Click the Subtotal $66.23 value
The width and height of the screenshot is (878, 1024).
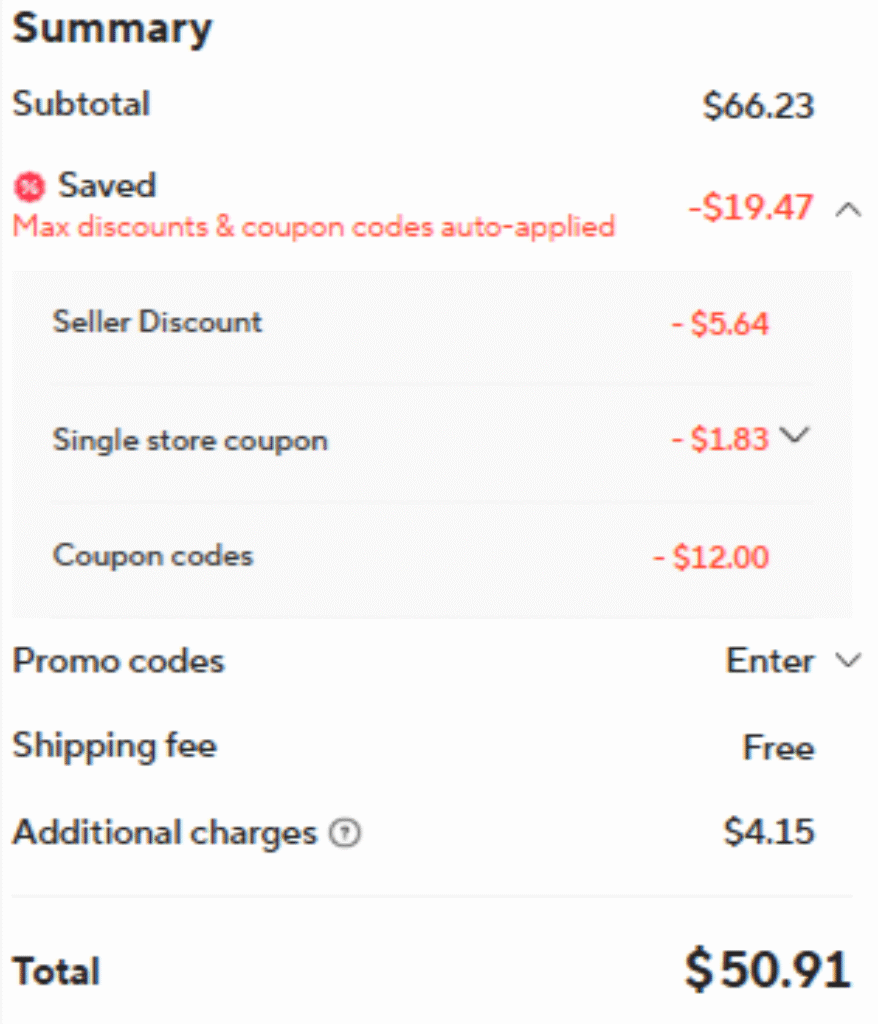point(758,105)
